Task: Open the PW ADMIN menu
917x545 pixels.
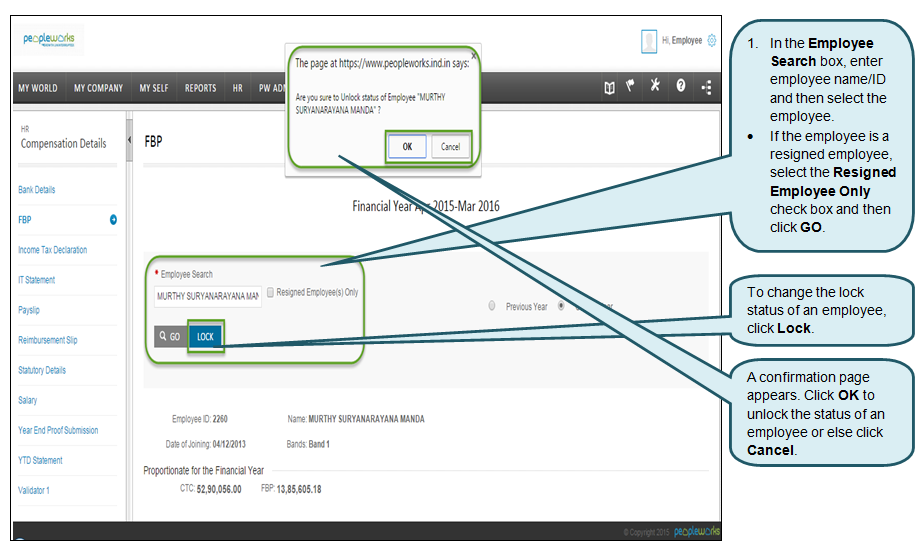Action: 272,88
